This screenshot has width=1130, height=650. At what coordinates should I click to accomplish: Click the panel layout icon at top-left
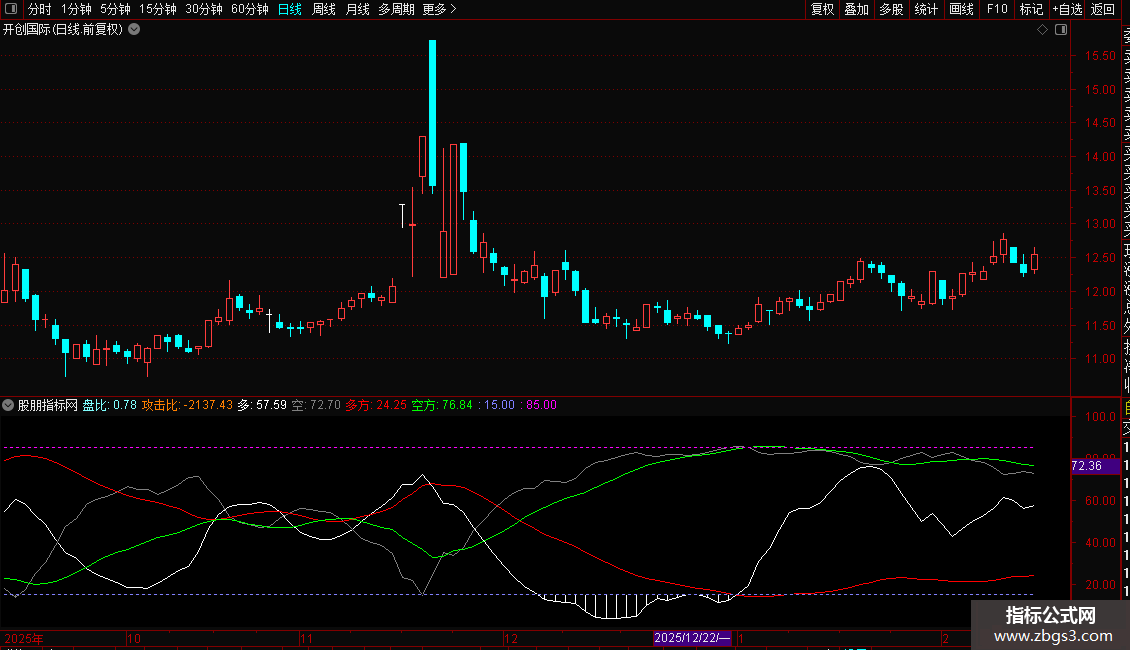tap(11, 9)
